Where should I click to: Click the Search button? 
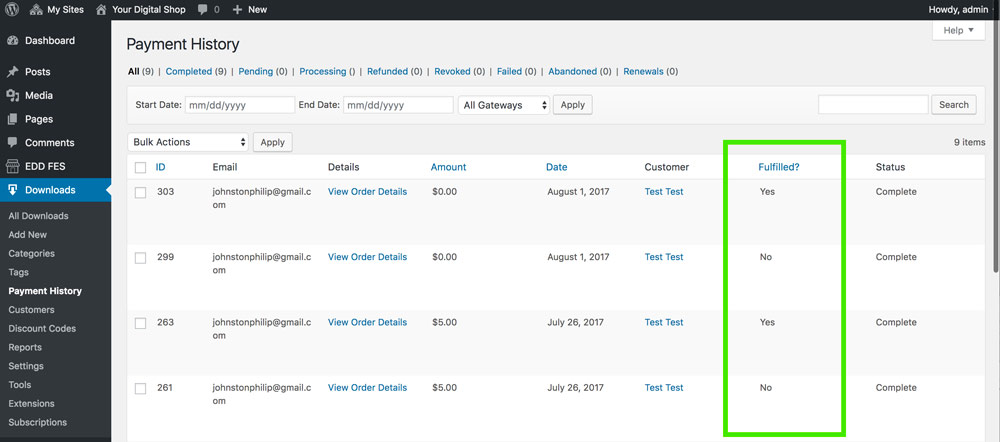click(x=953, y=105)
